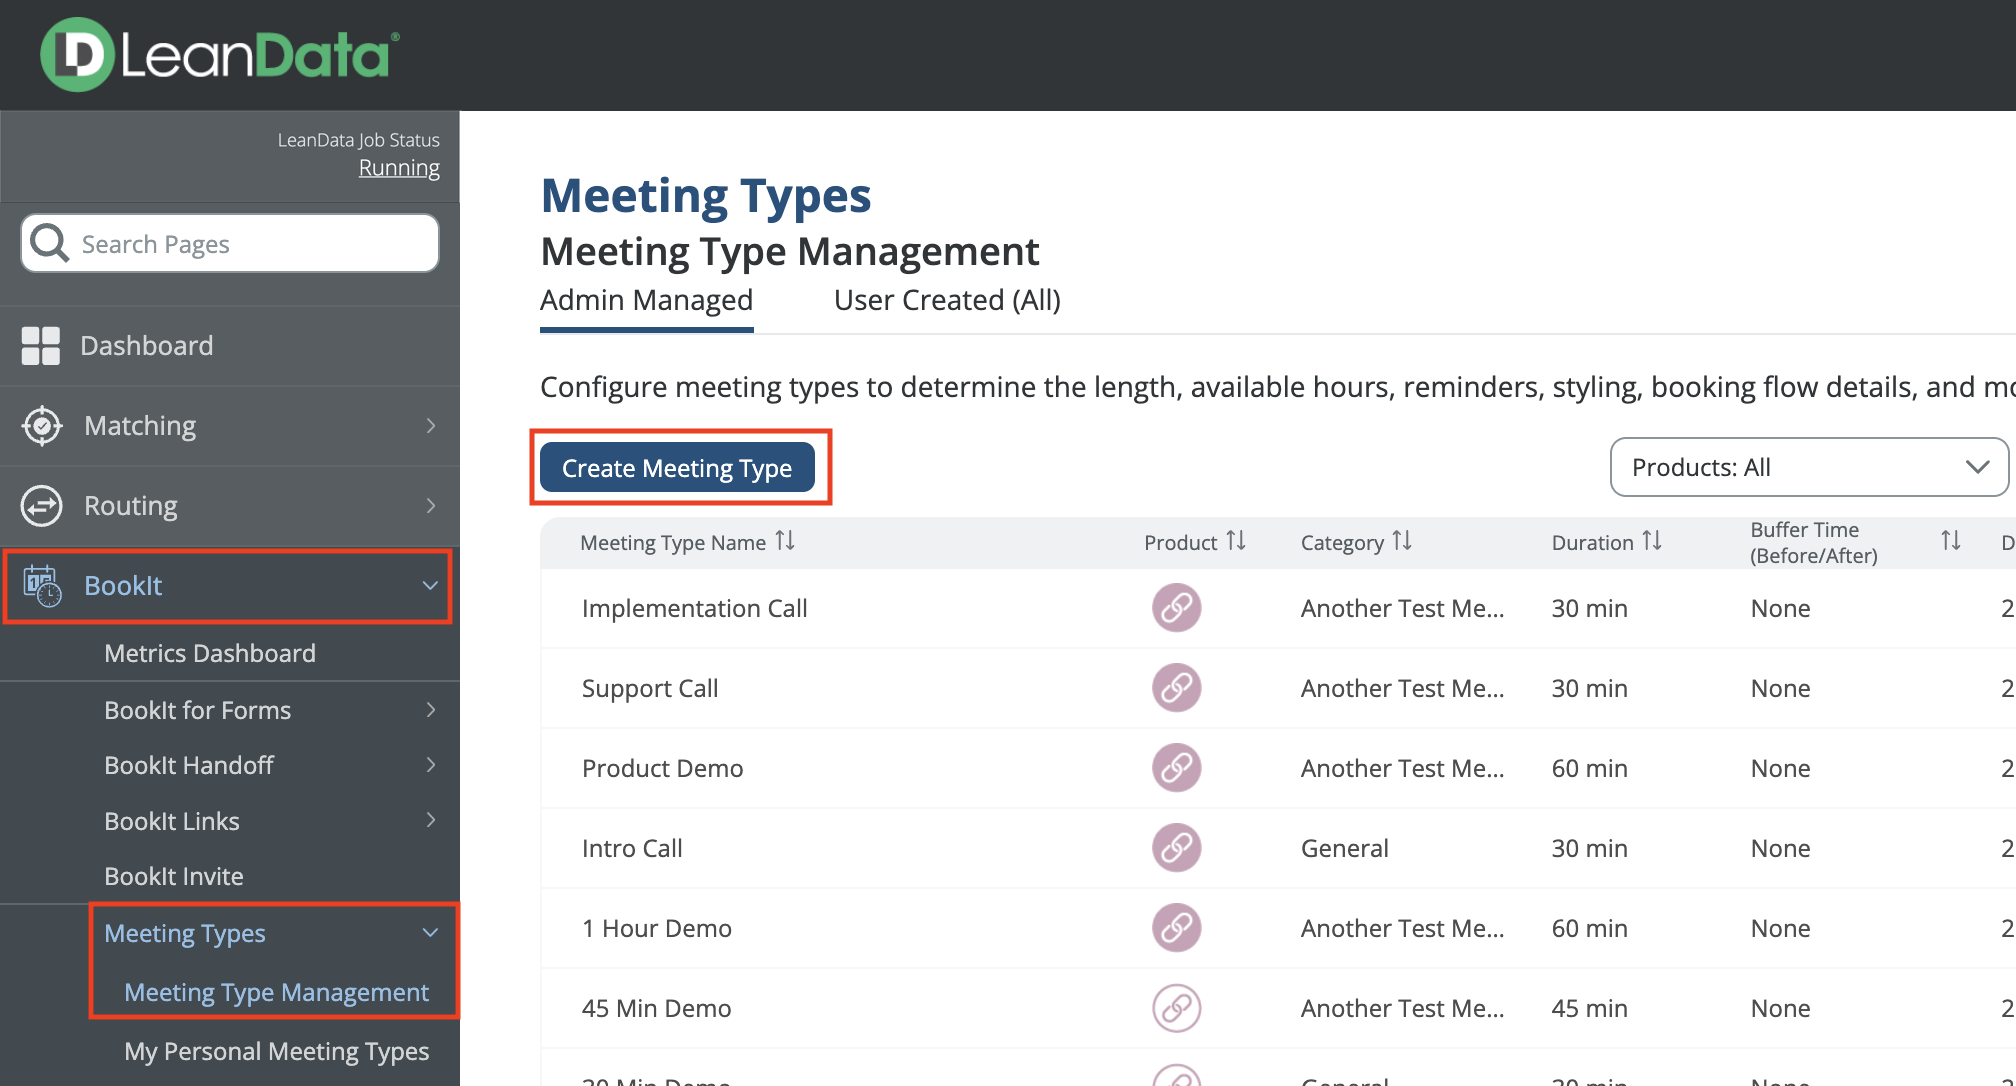
Task: Click the LeanData logo
Action: tap(219, 55)
